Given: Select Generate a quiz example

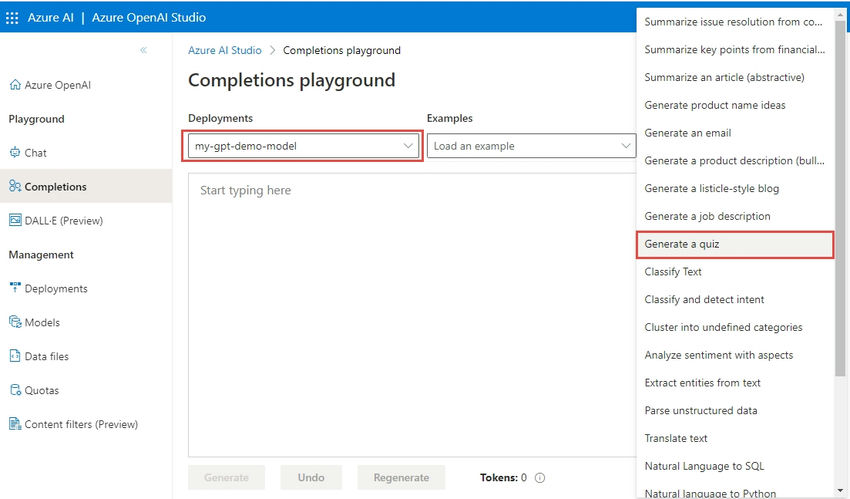Looking at the screenshot, I should tap(735, 244).
